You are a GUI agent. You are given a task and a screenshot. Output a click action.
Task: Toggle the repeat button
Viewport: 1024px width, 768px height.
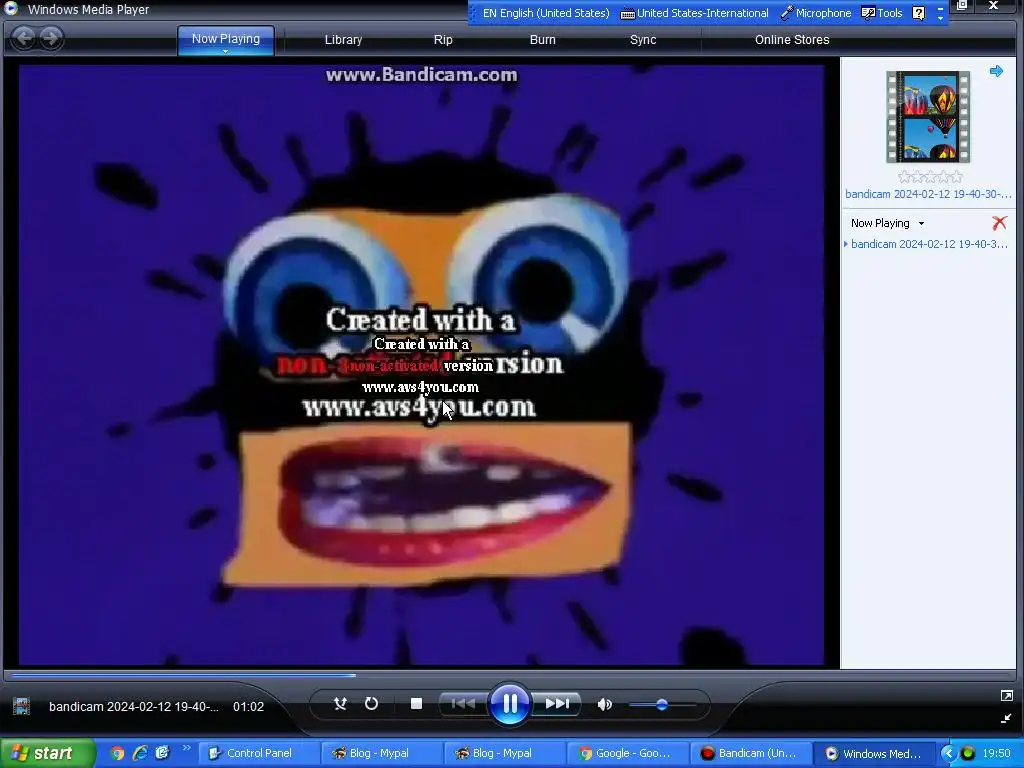[x=371, y=703]
